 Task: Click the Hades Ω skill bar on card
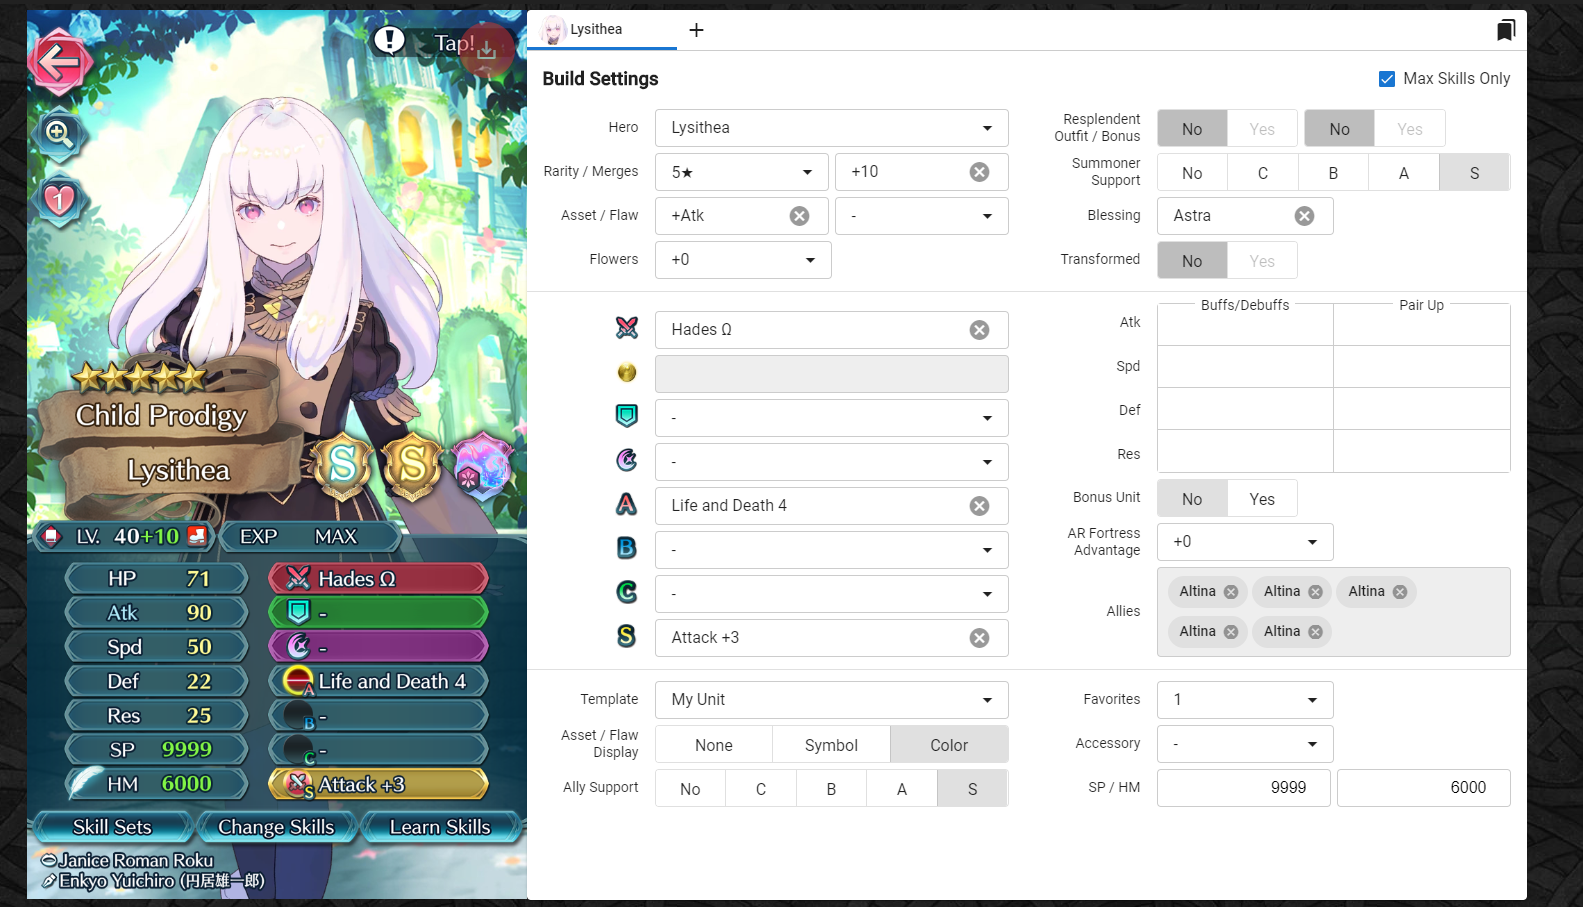coord(378,578)
